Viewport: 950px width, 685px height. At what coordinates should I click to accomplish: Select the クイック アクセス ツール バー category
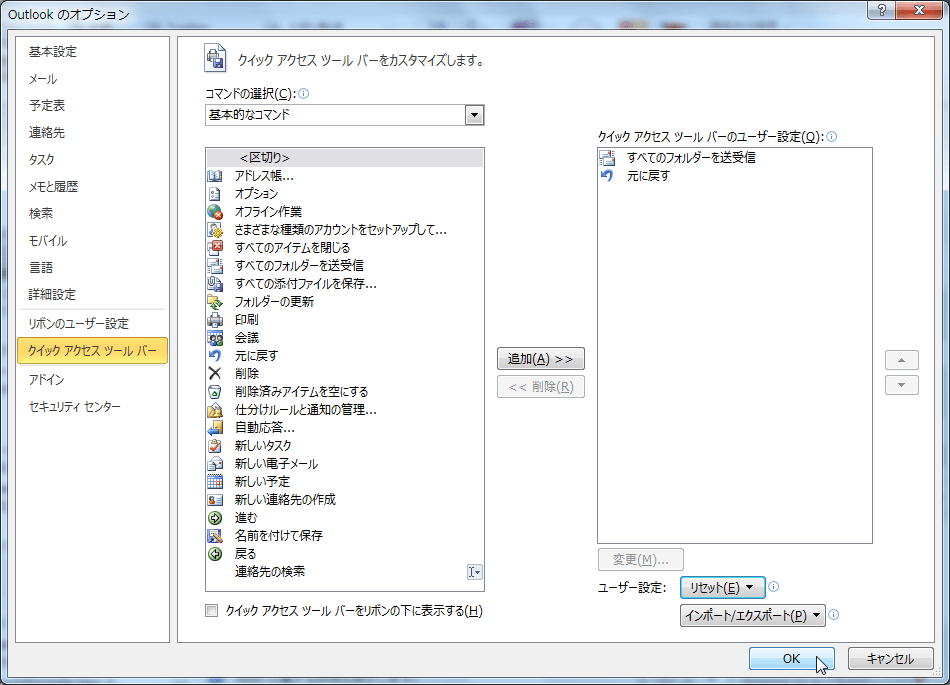pyautogui.click(x=92, y=351)
